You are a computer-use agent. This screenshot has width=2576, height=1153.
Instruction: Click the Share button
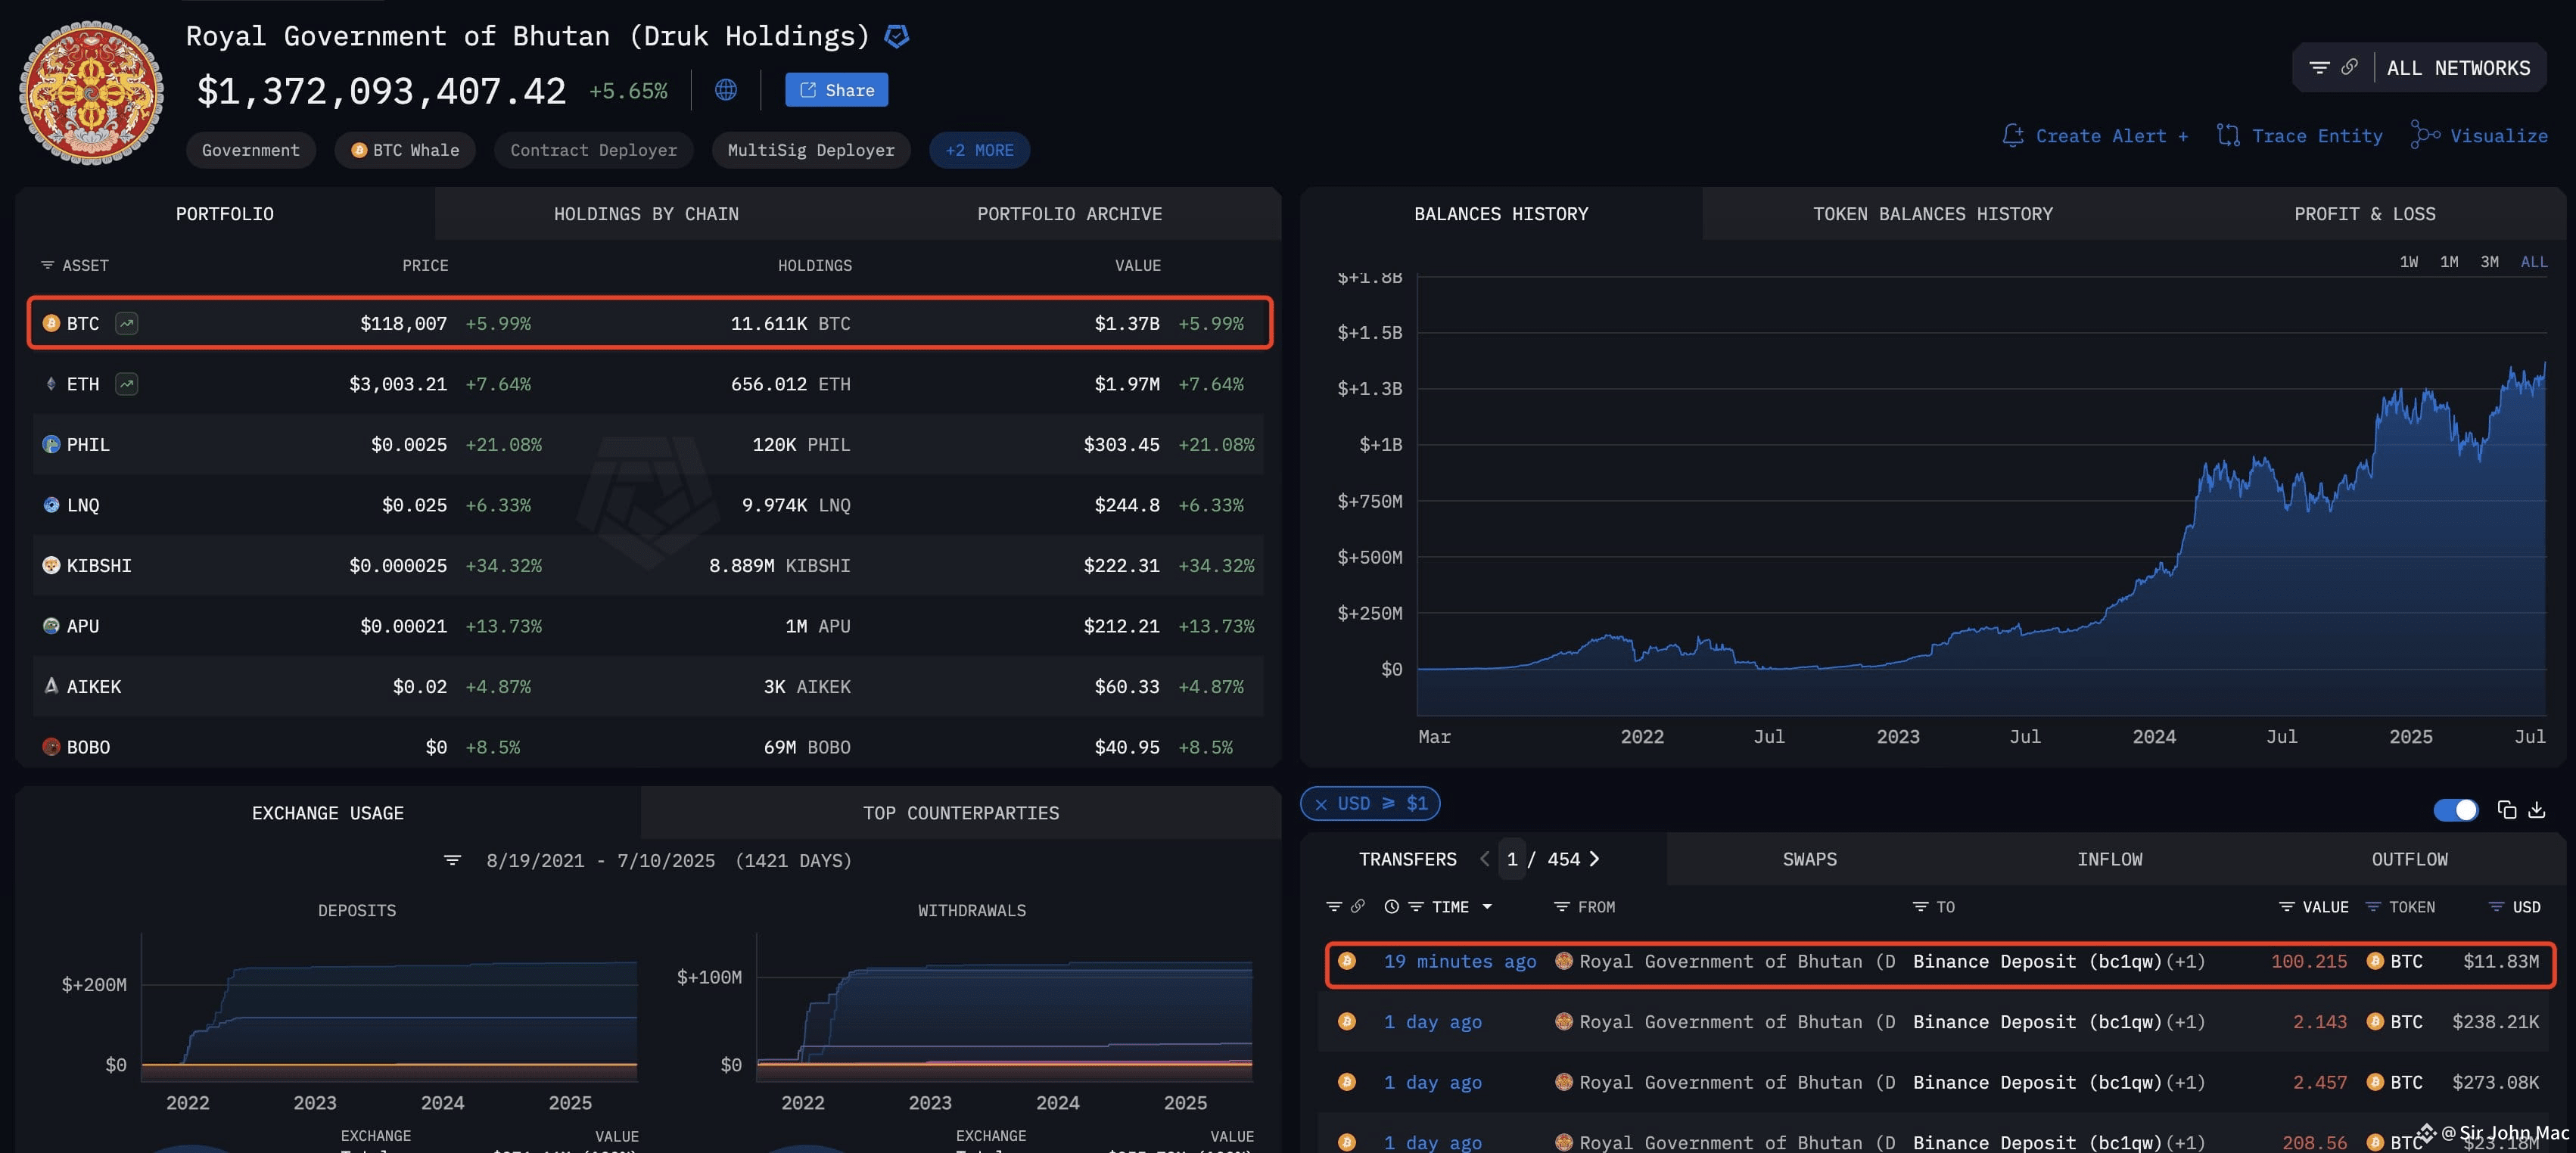pyautogui.click(x=837, y=90)
